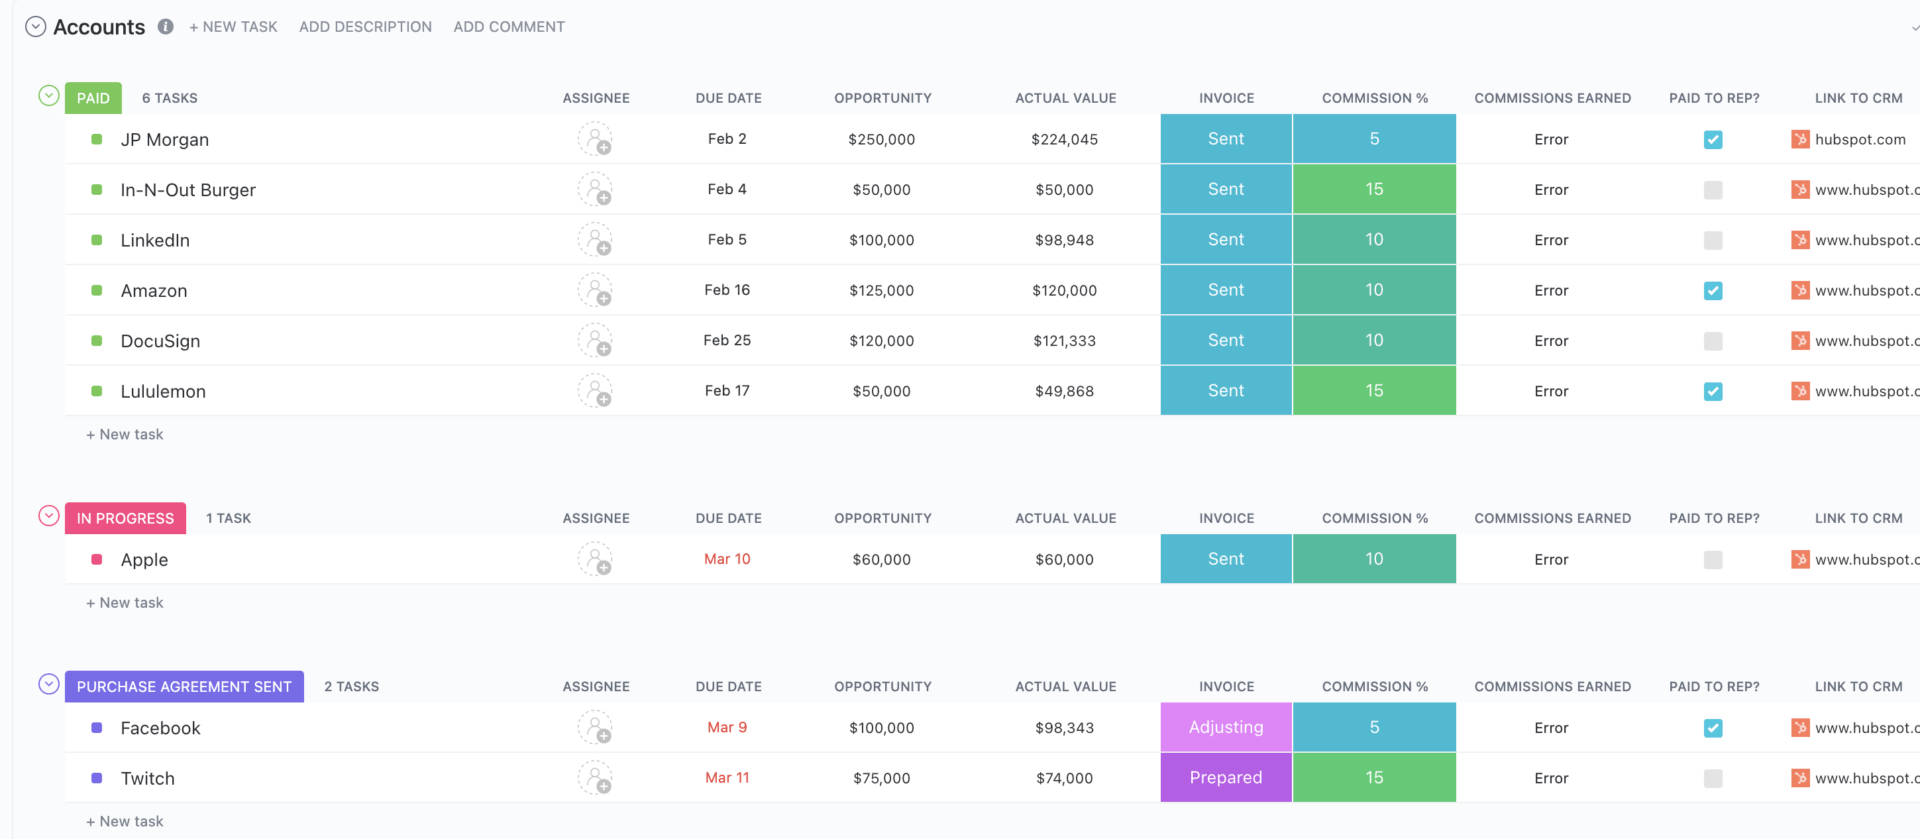
Task: Click Add Description in header
Action: [365, 27]
